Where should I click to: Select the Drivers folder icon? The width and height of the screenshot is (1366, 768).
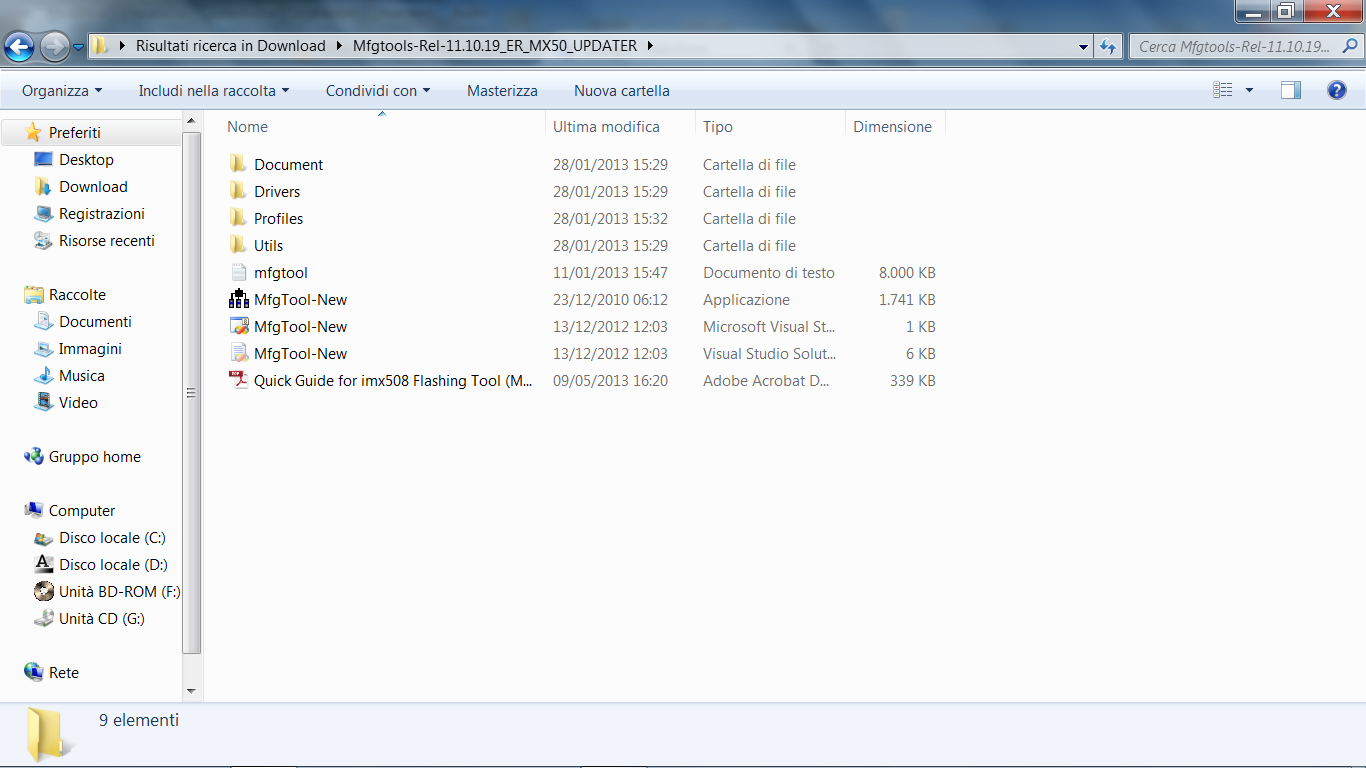pos(238,191)
